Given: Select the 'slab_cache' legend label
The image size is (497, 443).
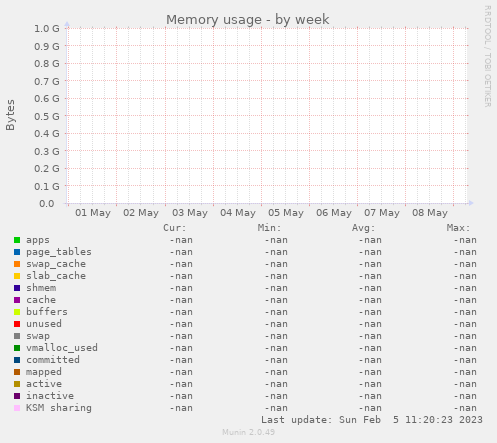Looking at the screenshot, I should click(56, 276).
